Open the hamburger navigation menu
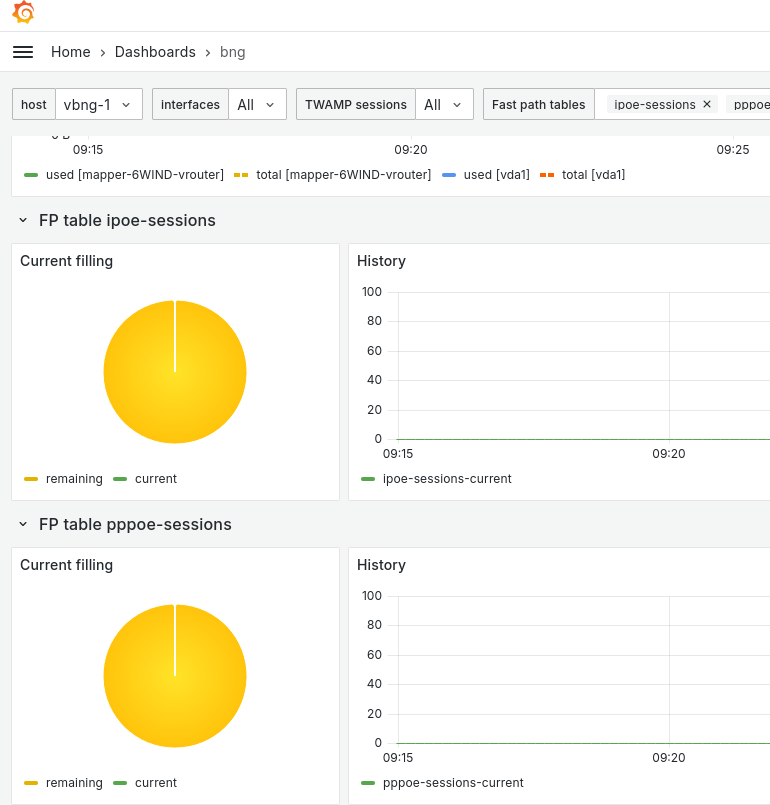Image resolution: width=770 pixels, height=805 pixels. 23,52
